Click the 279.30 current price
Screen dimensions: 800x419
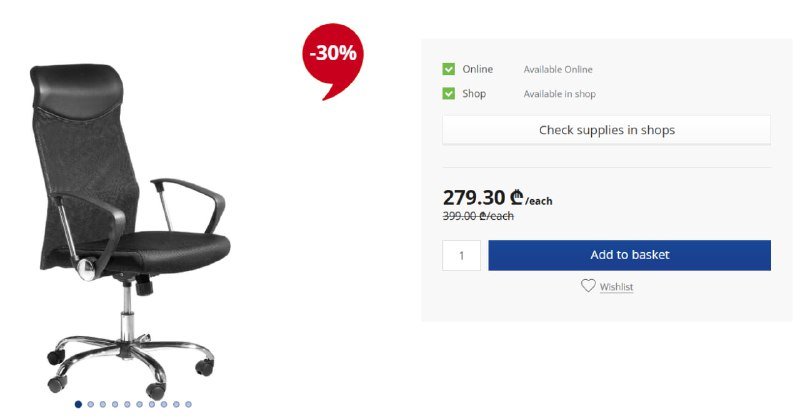[473, 198]
